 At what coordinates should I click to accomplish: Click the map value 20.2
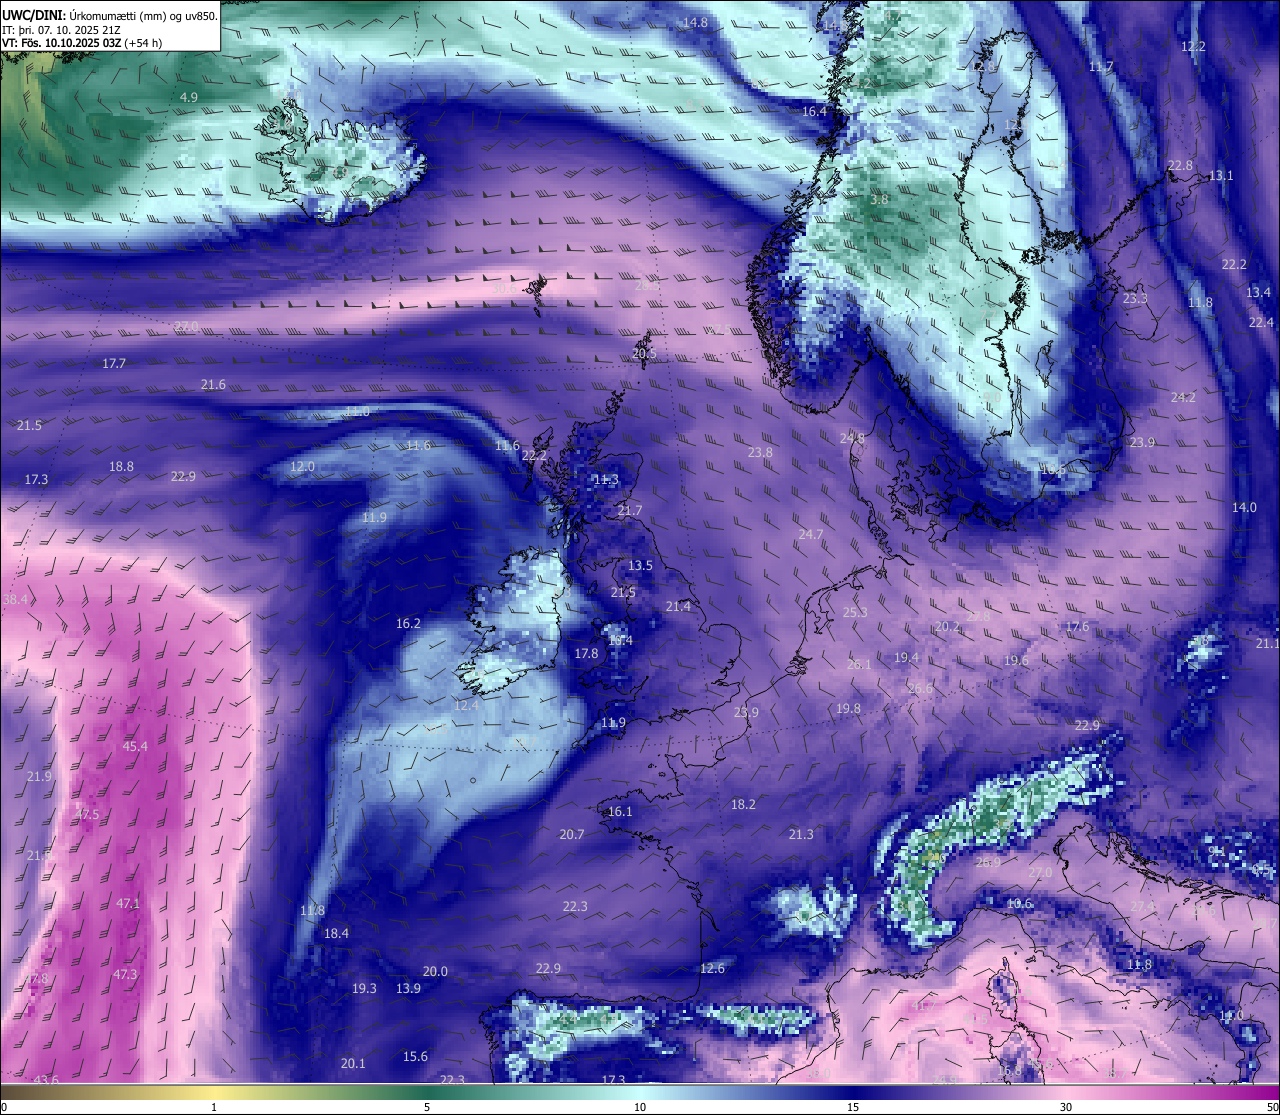(947, 626)
